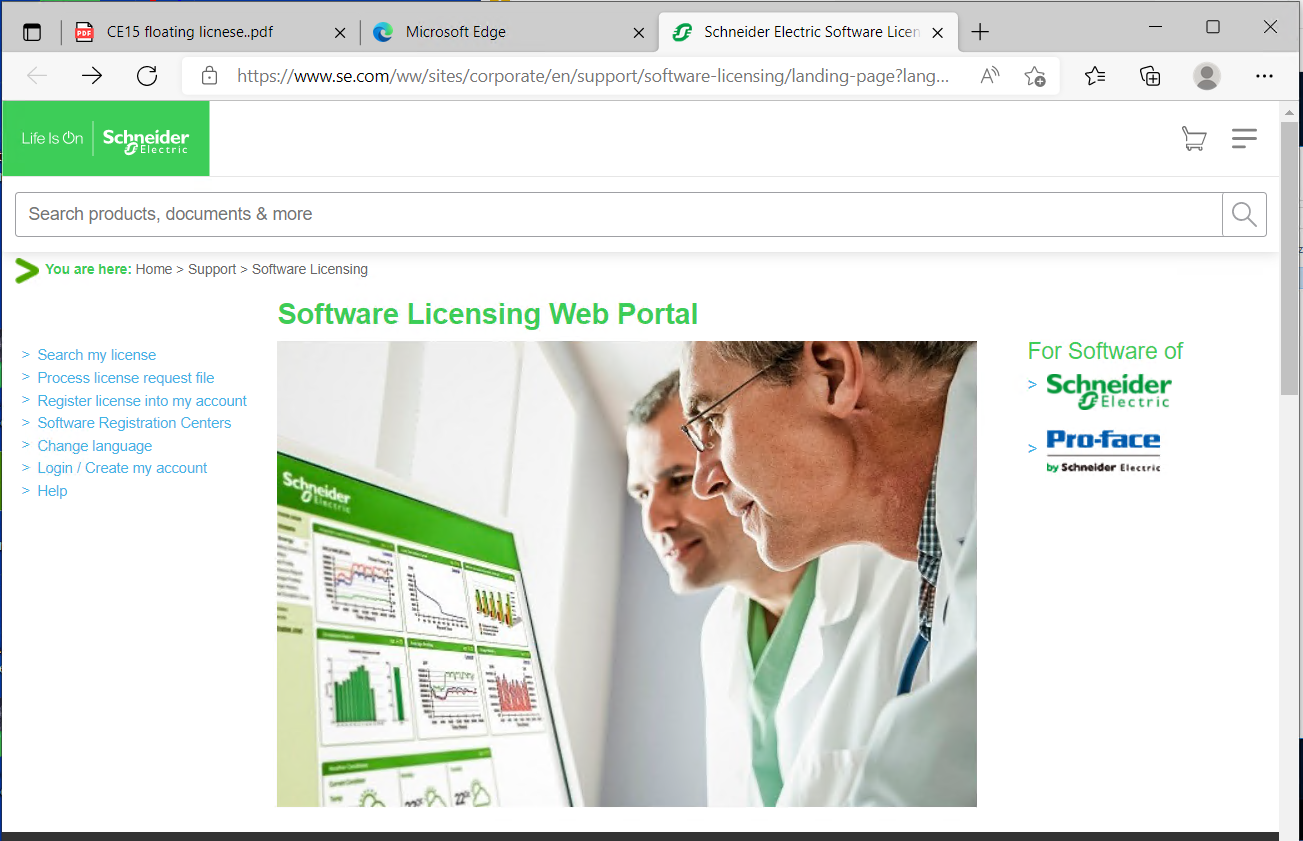Open the Change language link
The height and width of the screenshot is (841, 1303).
95,446
